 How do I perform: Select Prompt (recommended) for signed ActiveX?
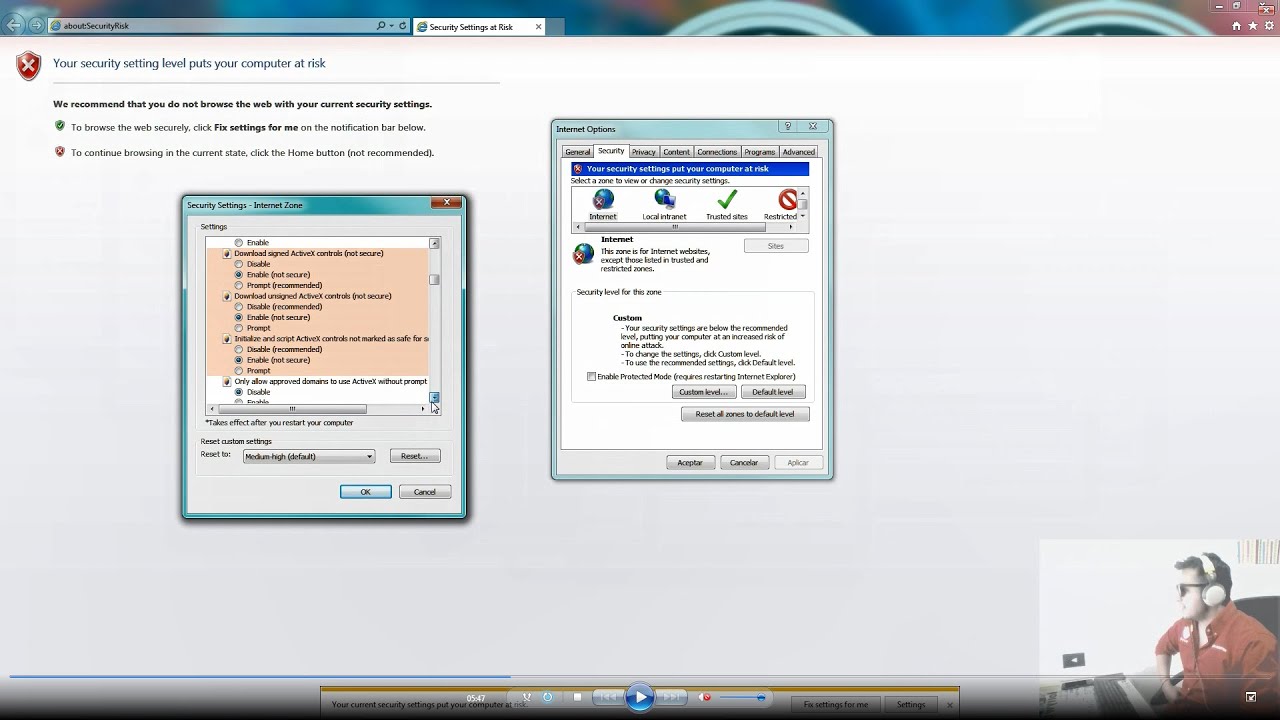tap(239, 285)
